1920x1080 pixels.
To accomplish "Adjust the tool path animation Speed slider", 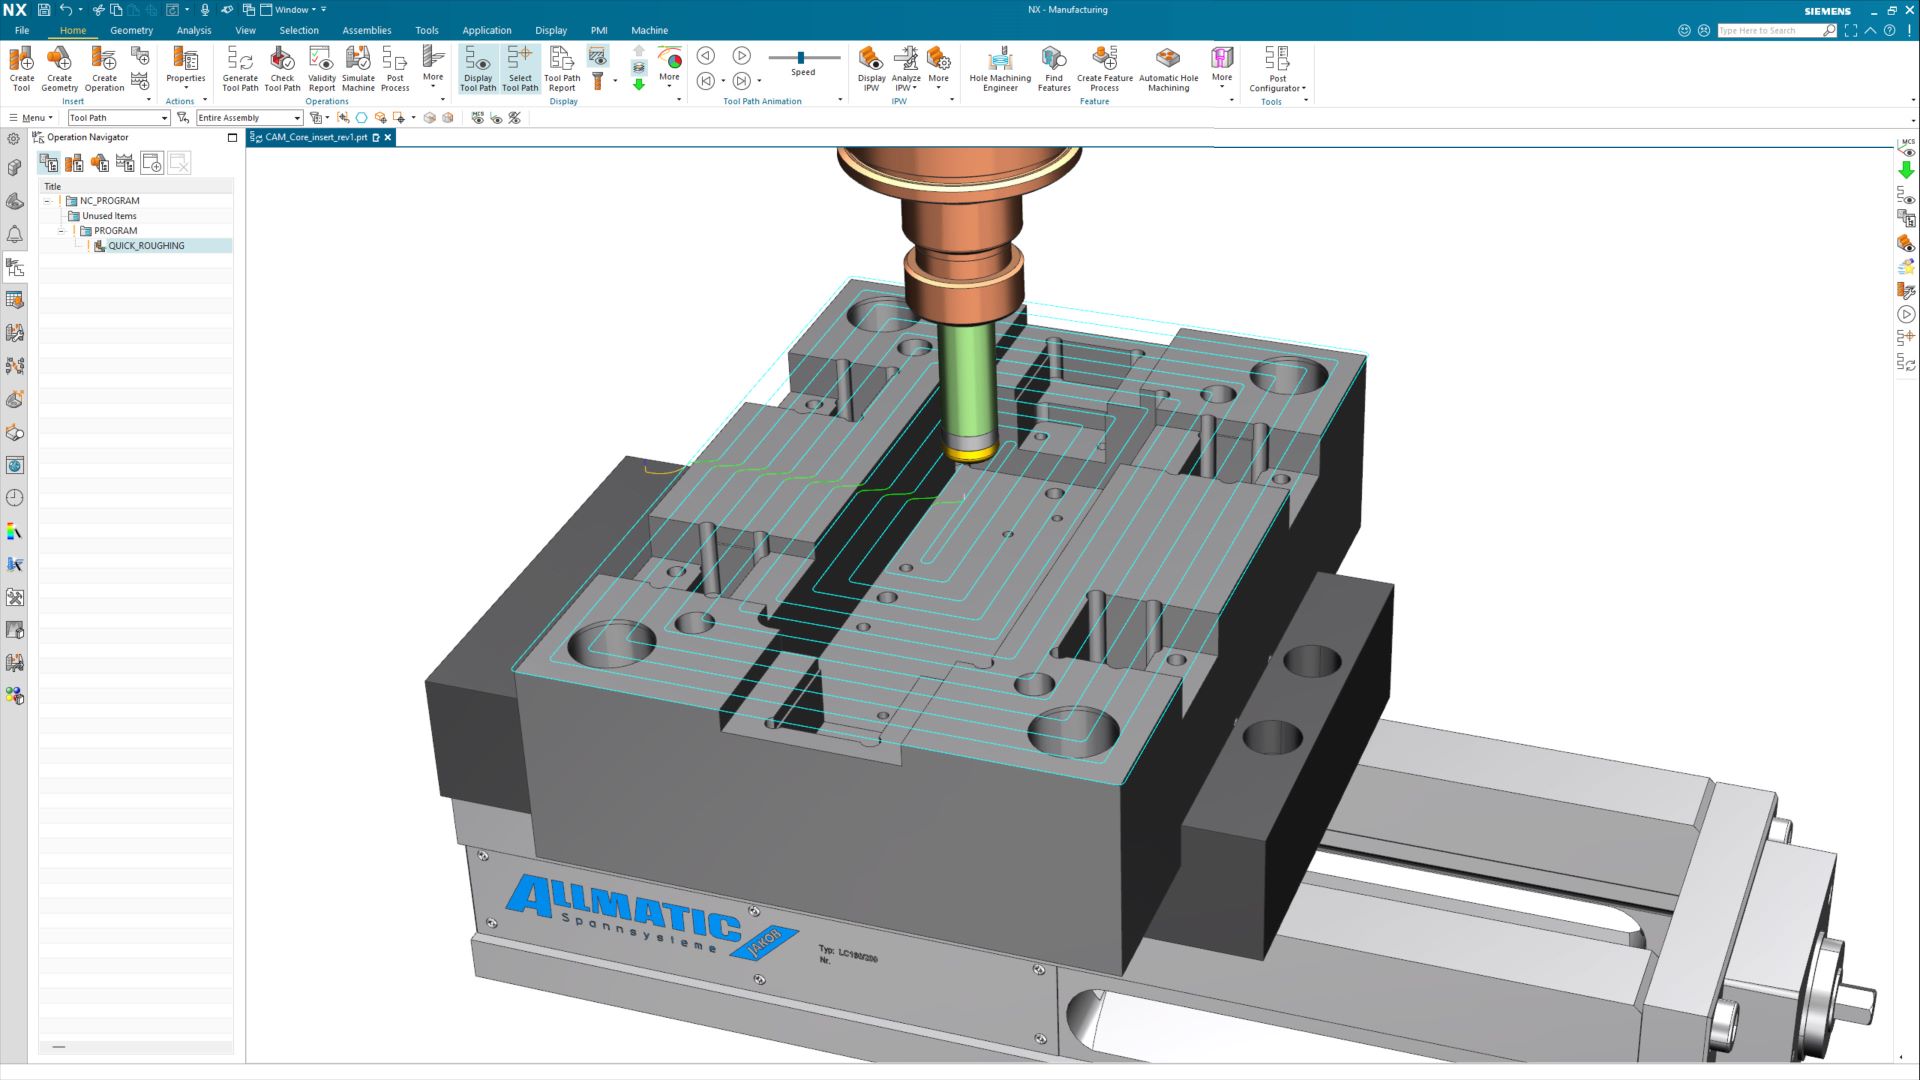I will tap(802, 58).
